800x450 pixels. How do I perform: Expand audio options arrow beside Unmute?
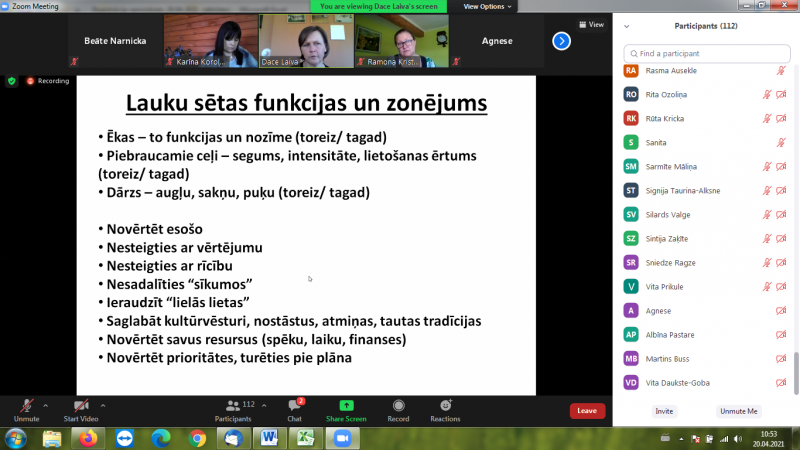45,404
